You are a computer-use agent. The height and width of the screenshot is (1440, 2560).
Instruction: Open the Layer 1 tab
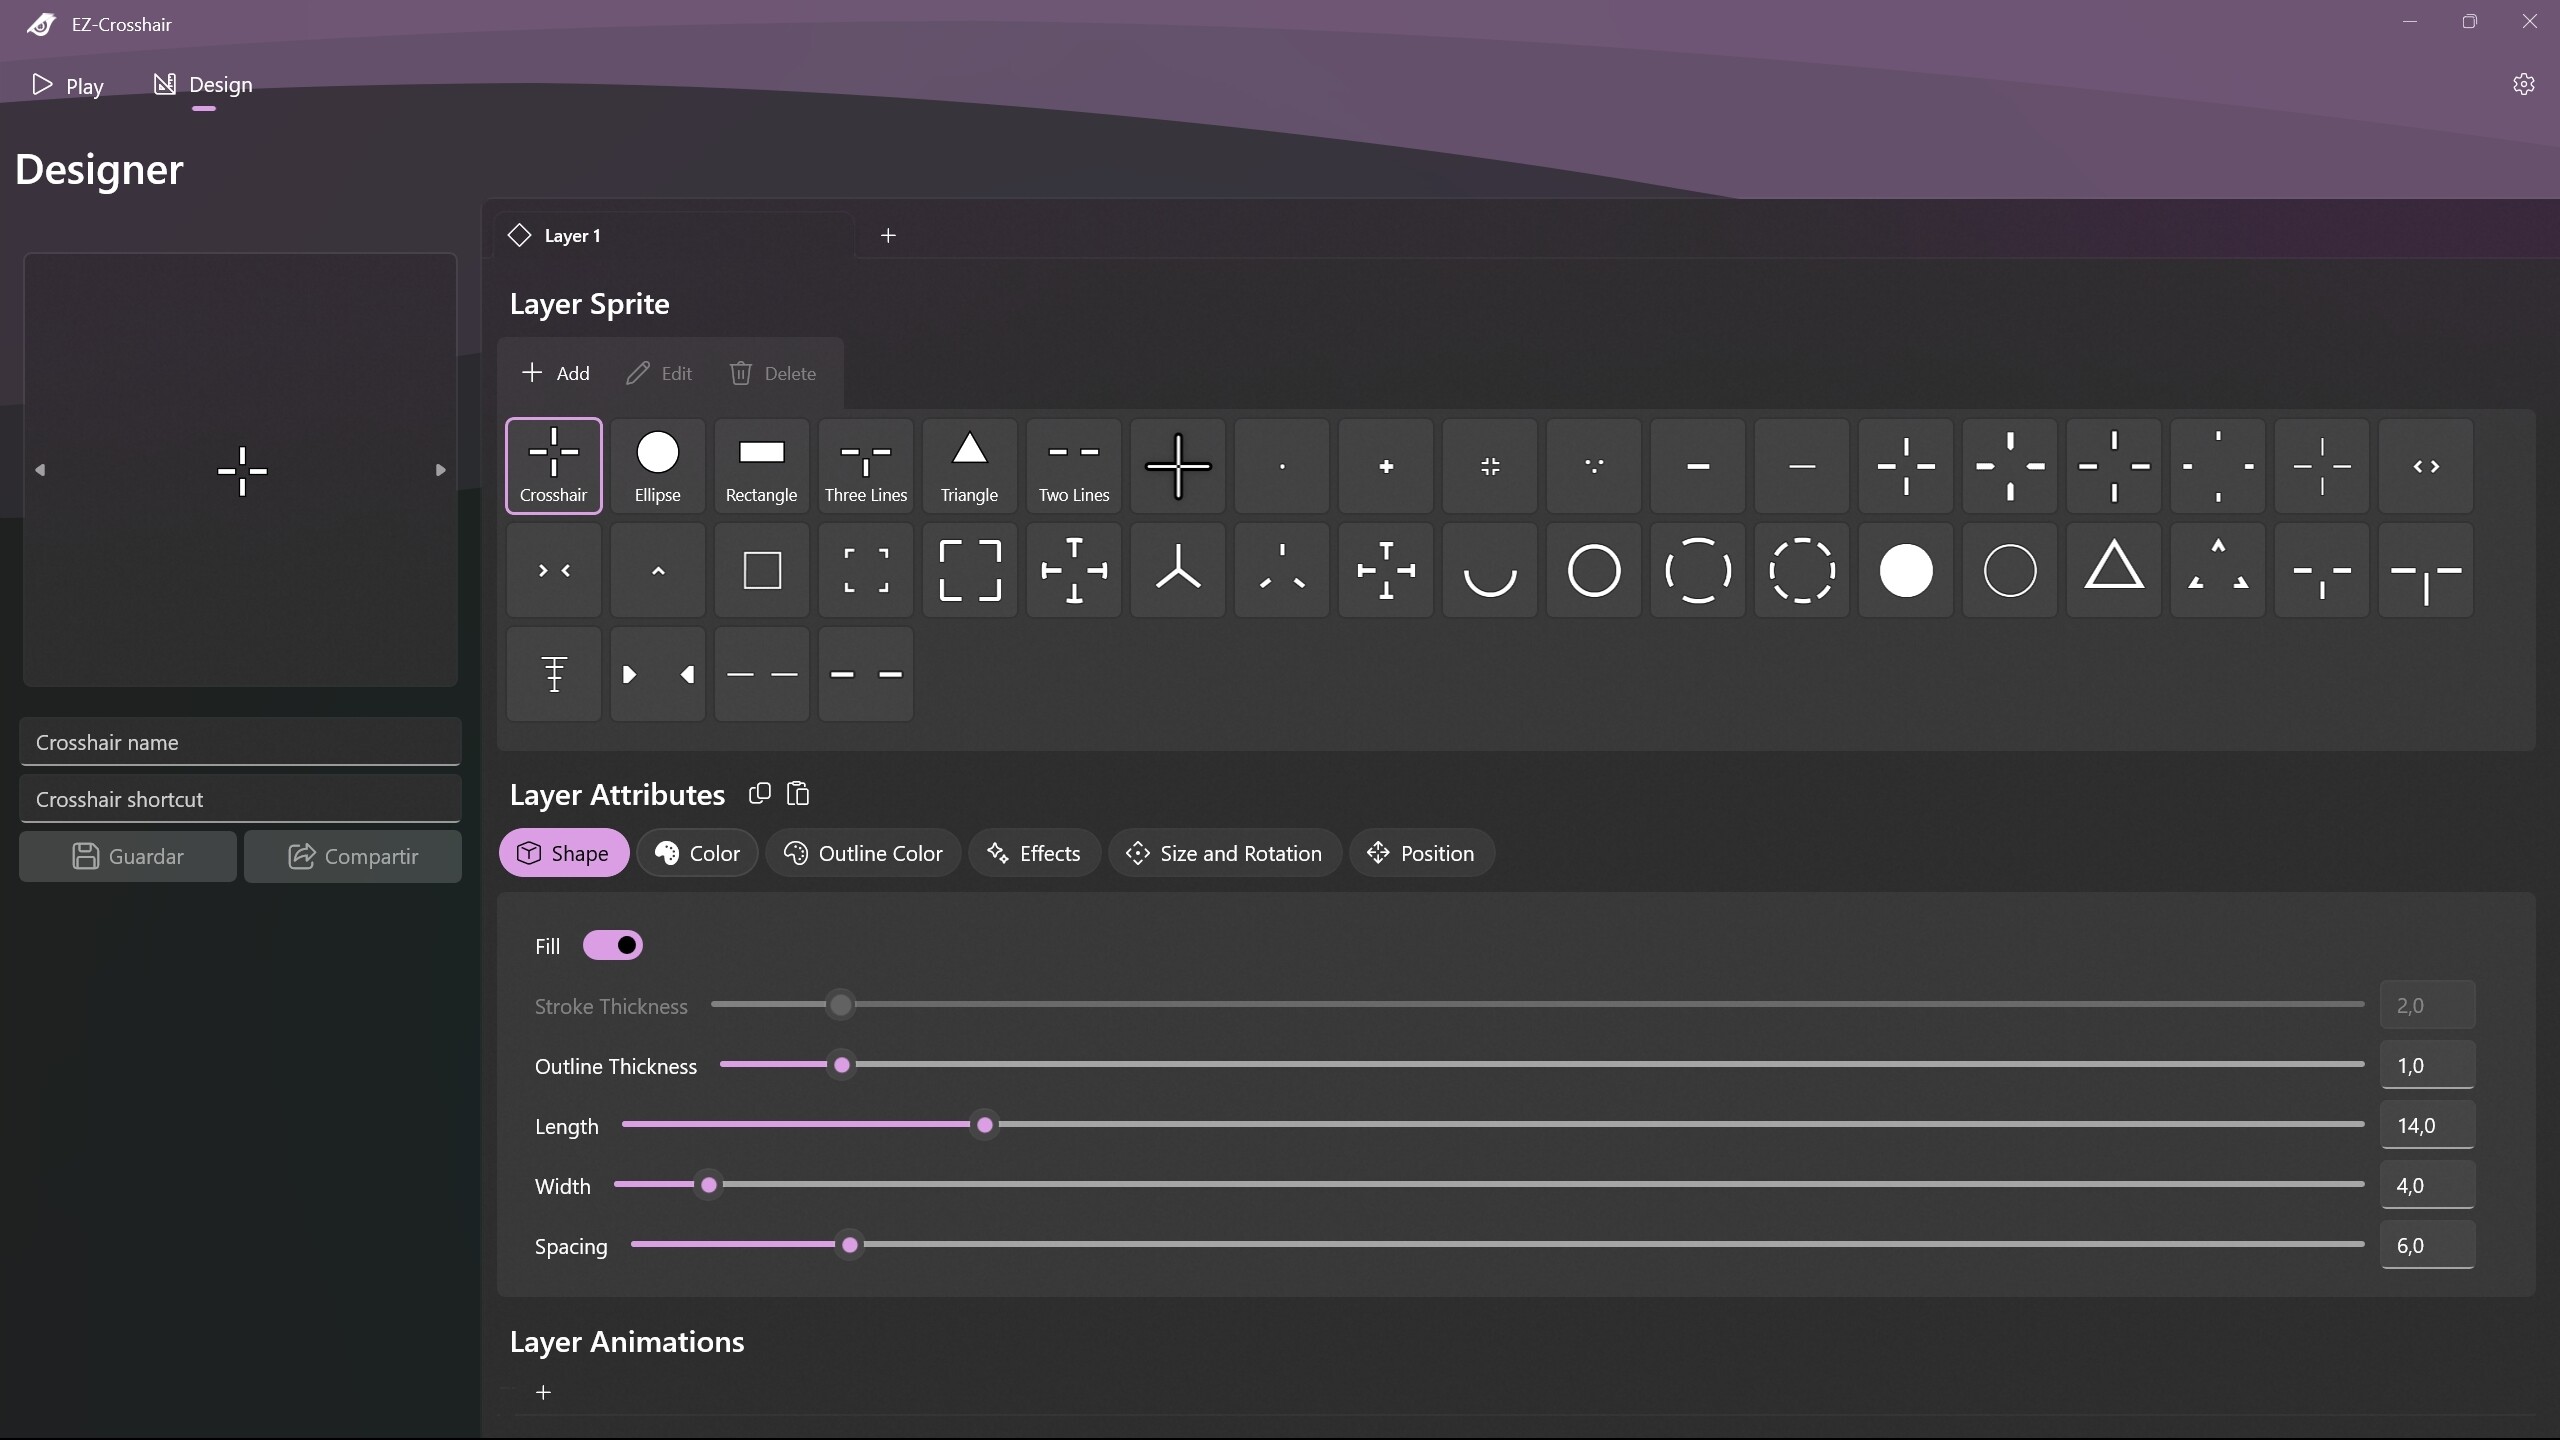(575, 236)
